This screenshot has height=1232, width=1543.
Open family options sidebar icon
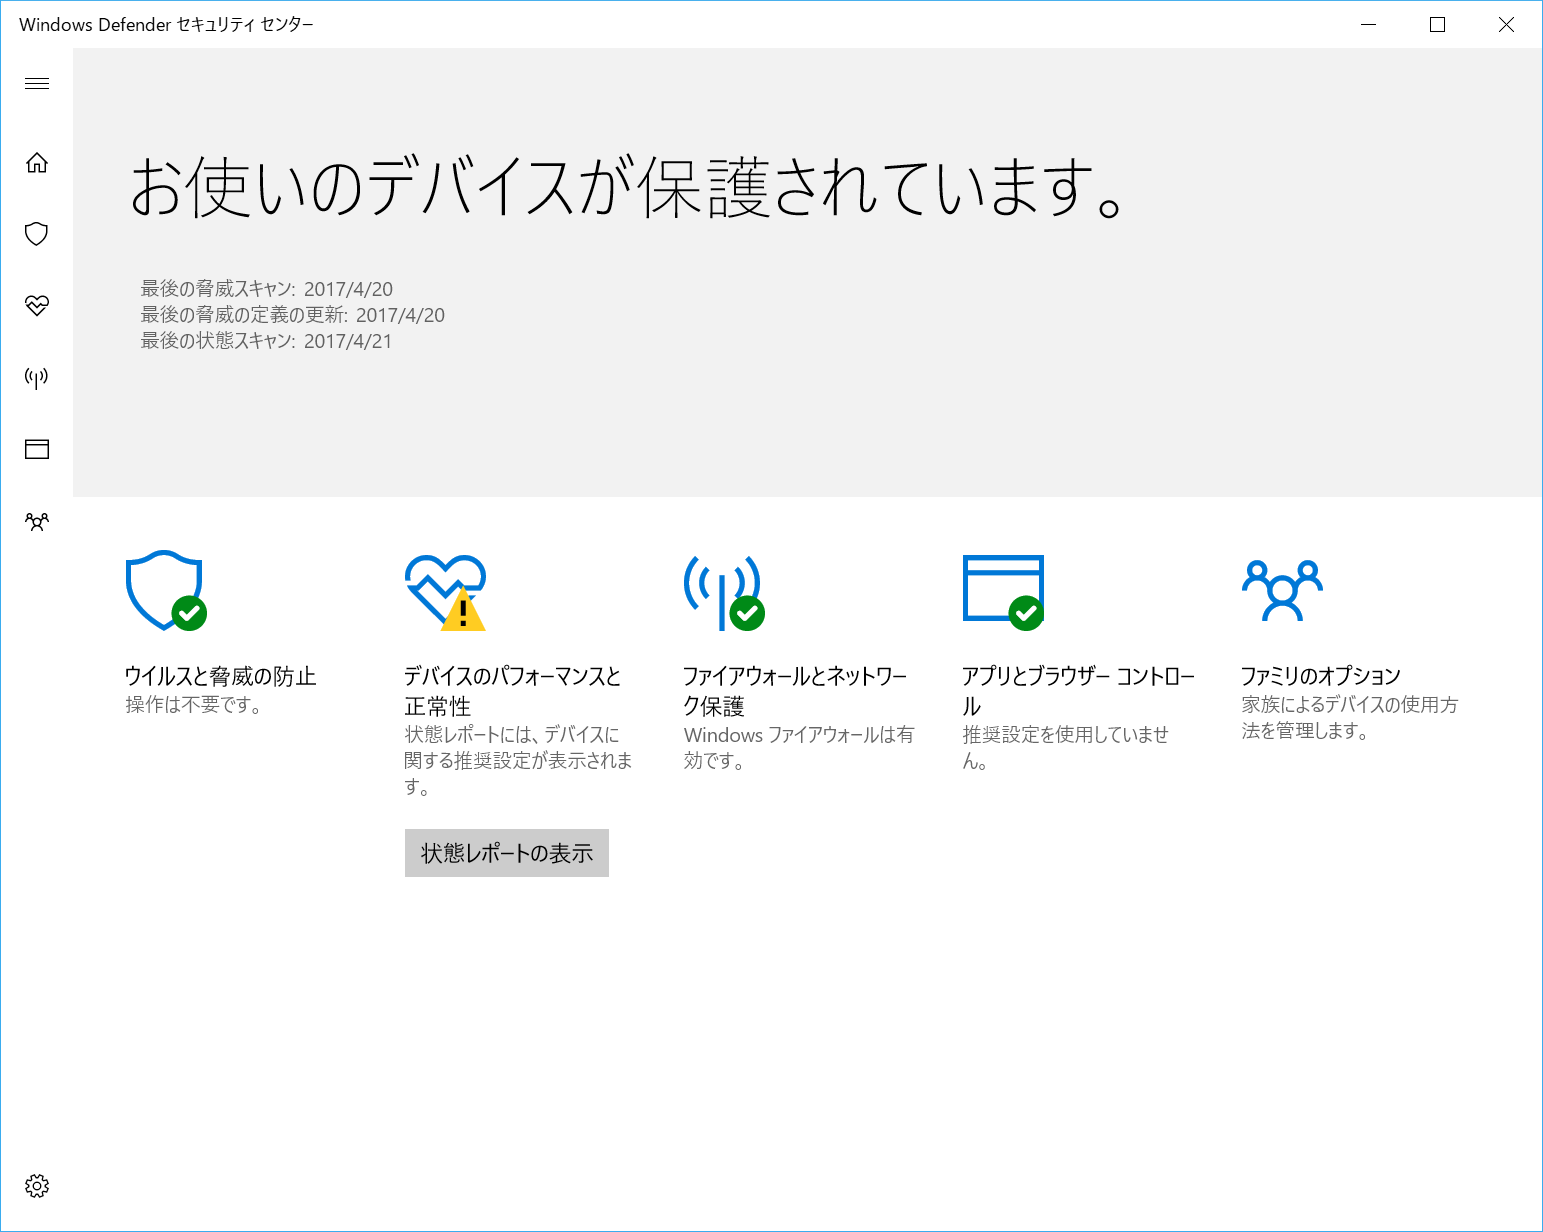[37, 521]
